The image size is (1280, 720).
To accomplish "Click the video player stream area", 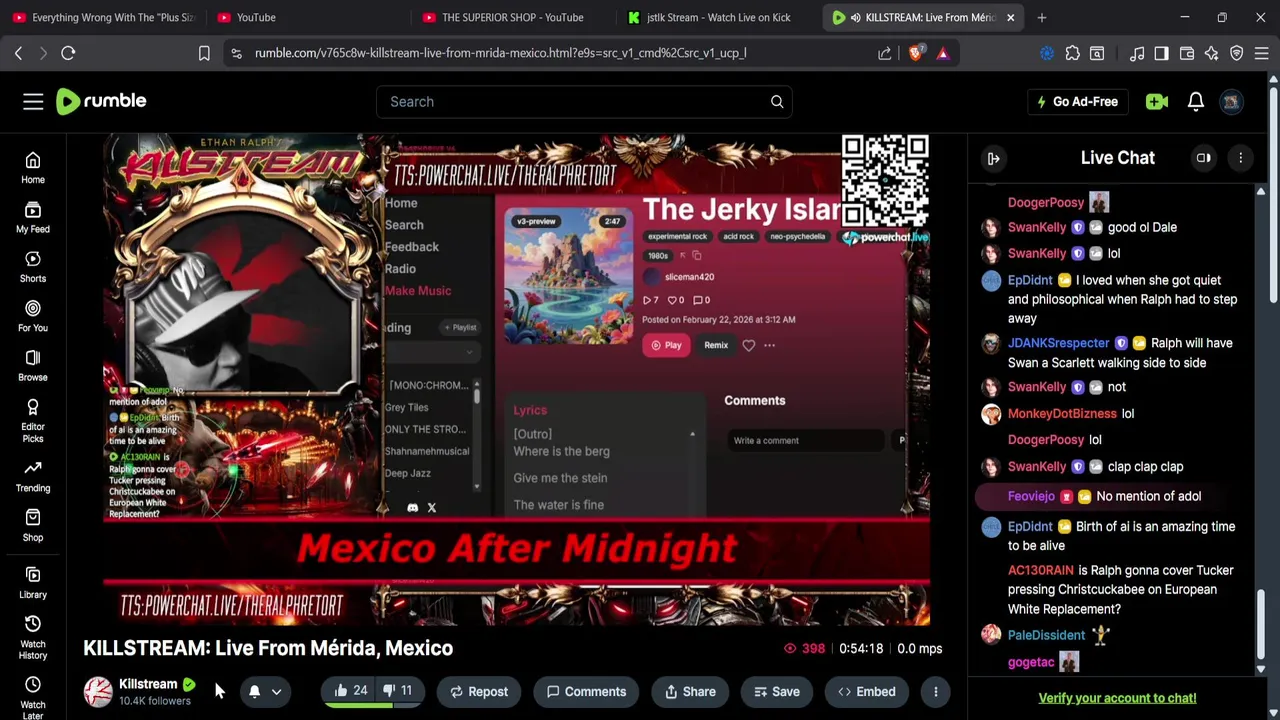I will point(516,380).
